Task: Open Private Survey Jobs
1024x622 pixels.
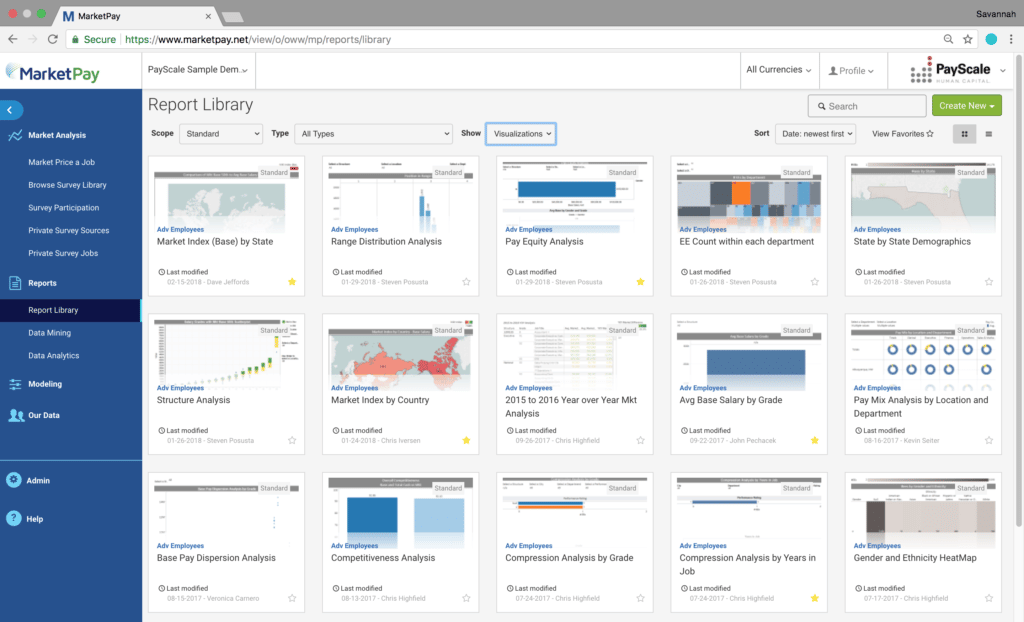Action: click(63, 254)
